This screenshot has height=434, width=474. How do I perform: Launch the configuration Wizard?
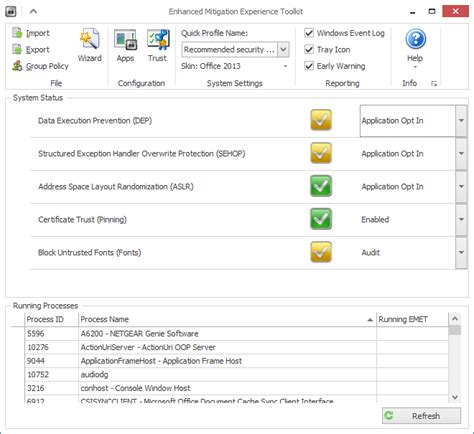[90, 46]
